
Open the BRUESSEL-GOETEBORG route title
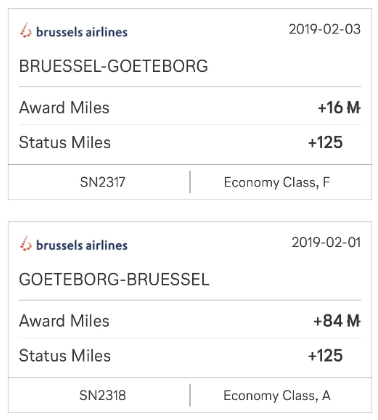(x=113, y=66)
